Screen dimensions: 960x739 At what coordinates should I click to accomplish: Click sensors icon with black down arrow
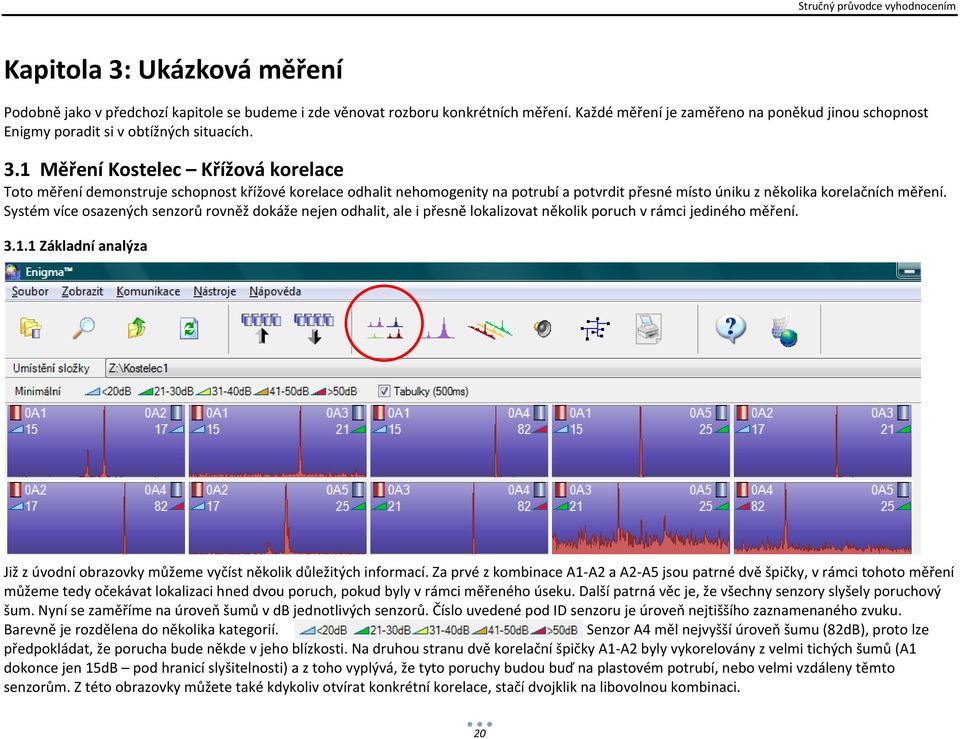pos(314,328)
